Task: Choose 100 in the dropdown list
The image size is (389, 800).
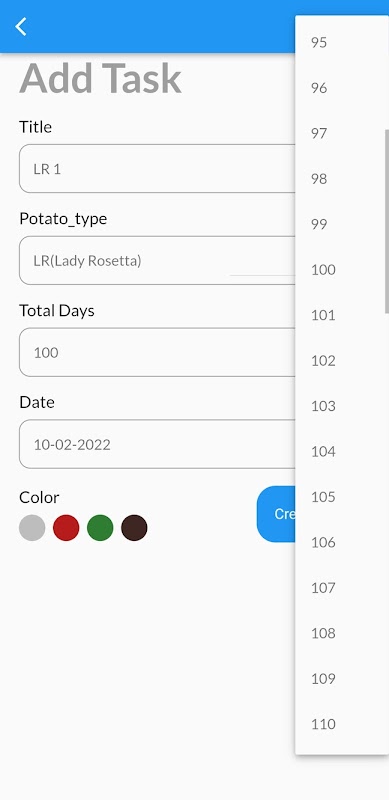Action: click(x=341, y=269)
